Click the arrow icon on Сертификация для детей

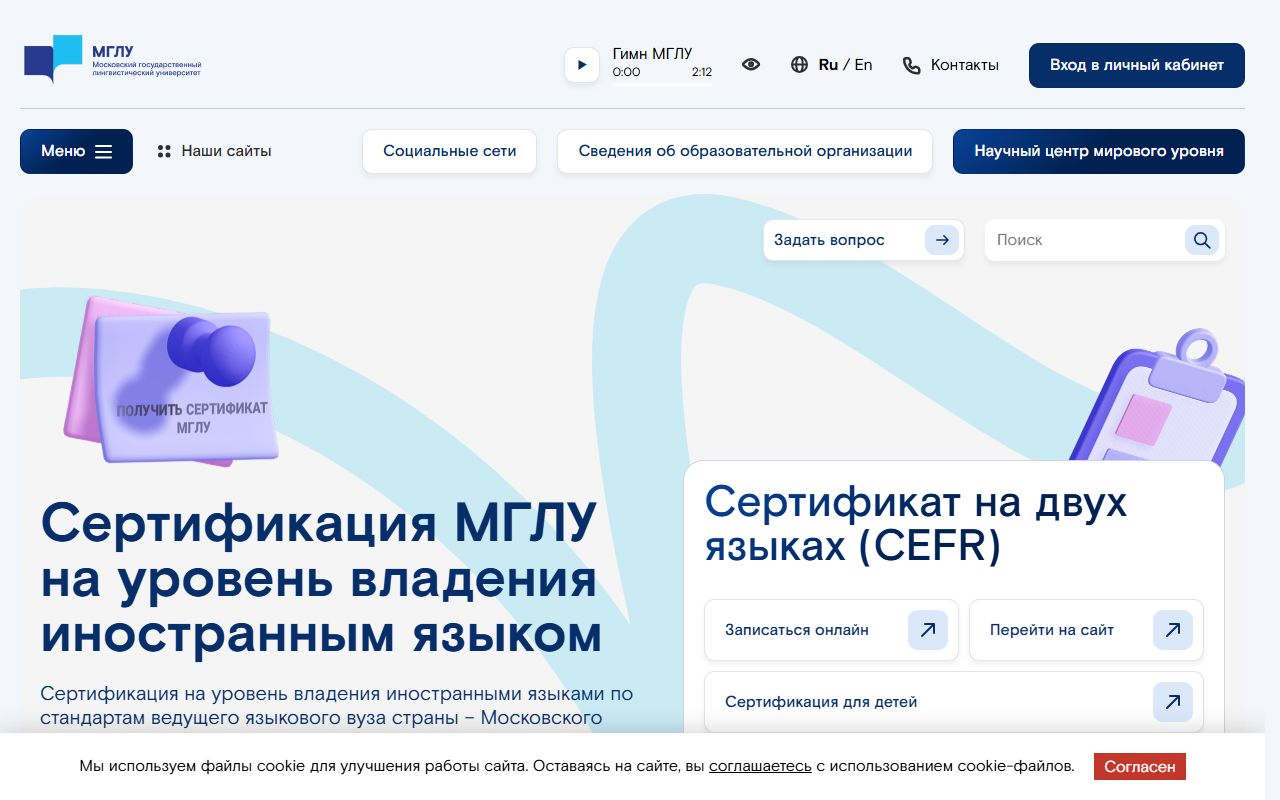click(1173, 702)
